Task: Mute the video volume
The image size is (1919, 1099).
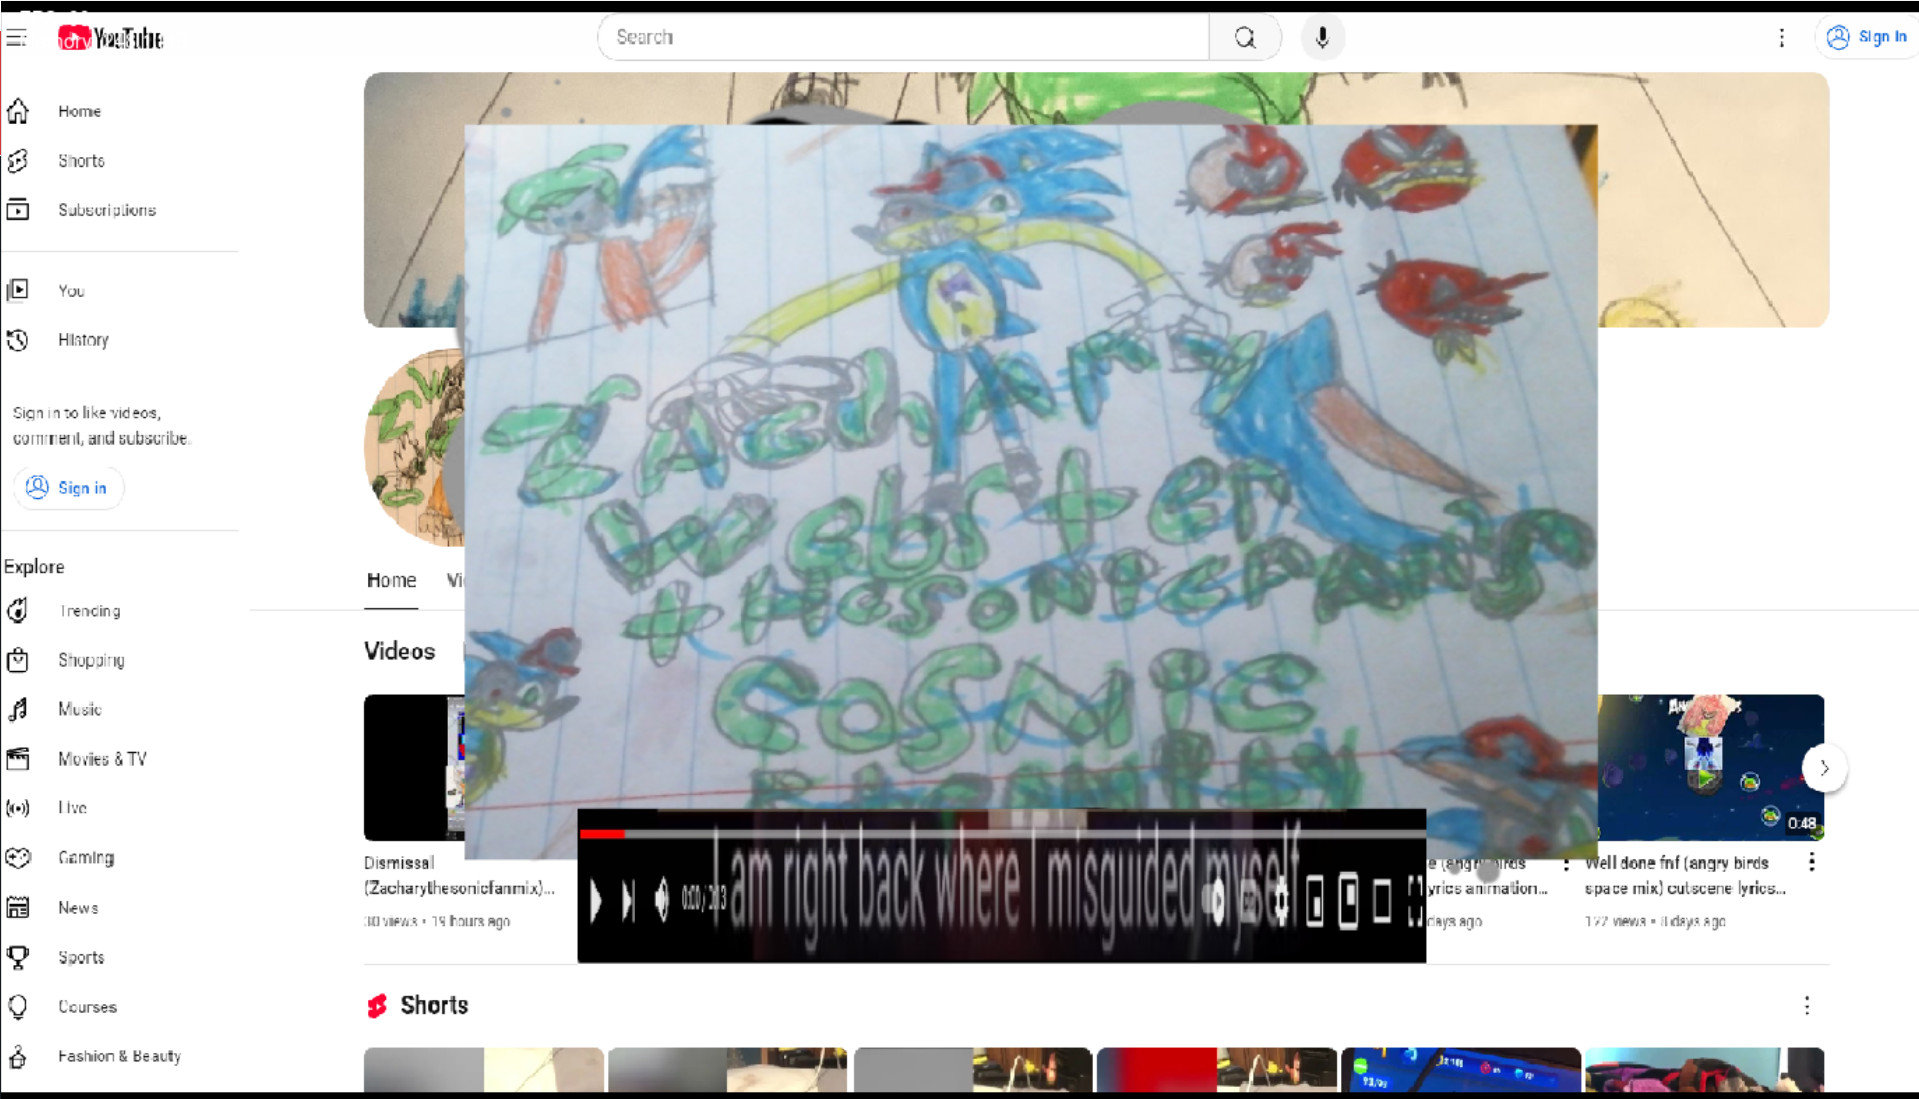Action: [661, 899]
